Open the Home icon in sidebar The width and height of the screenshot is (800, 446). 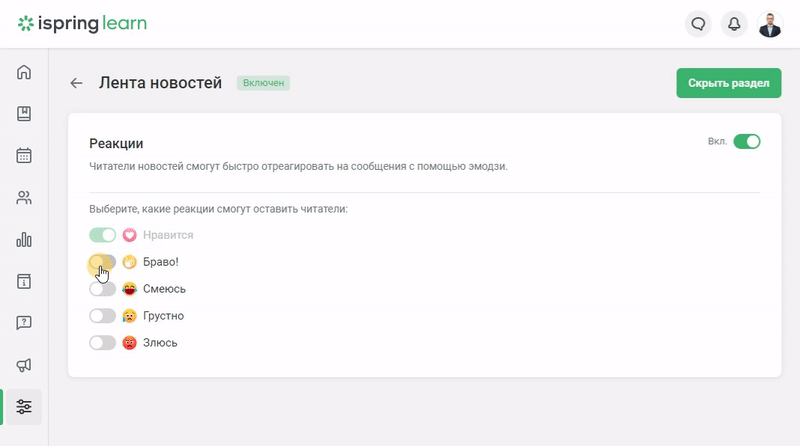pos(24,72)
